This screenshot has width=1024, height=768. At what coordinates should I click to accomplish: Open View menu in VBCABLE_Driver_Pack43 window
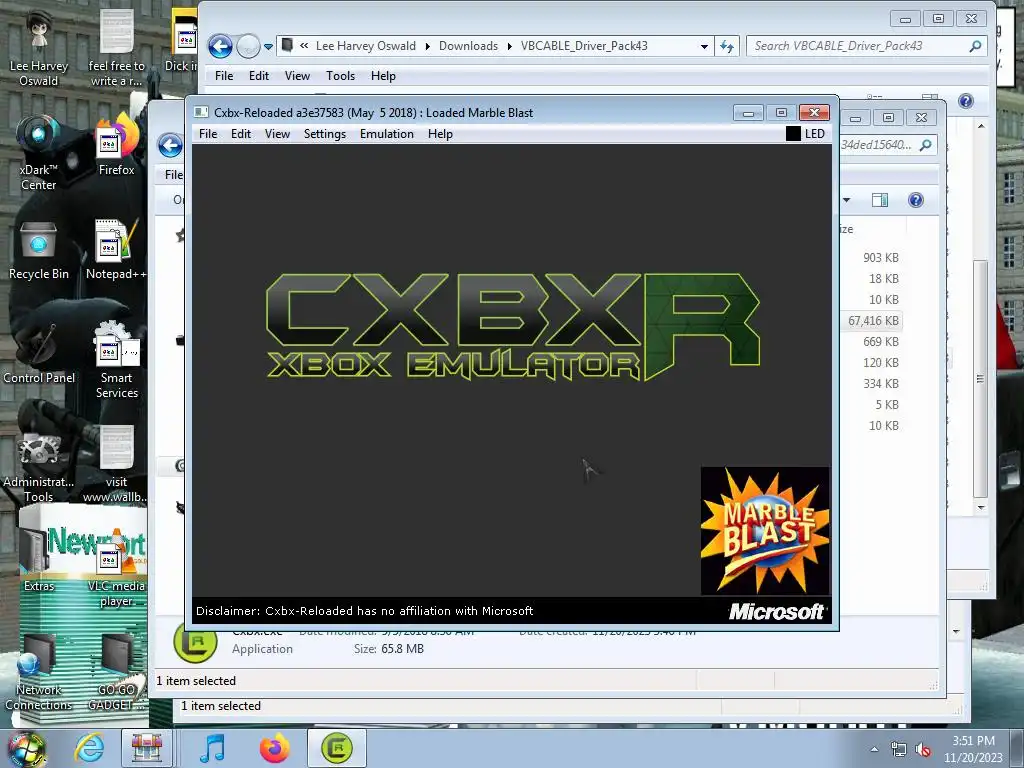(297, 76)
